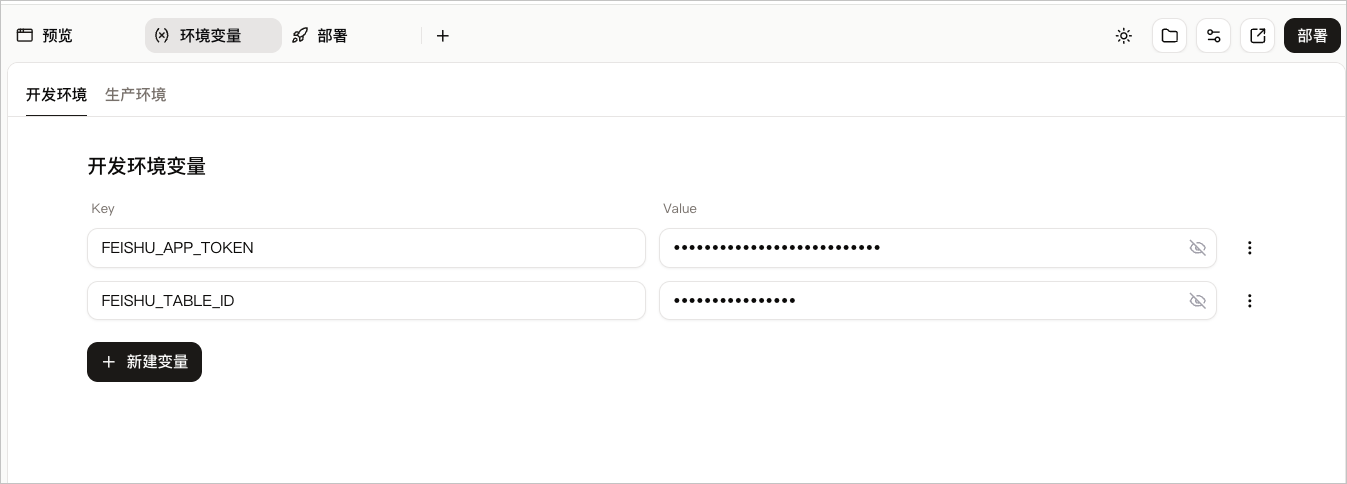Open the more options menu for FEISHU_APP_TOKEN
The width and height of the screenshot is (1347, 484).
point(1249,248)
